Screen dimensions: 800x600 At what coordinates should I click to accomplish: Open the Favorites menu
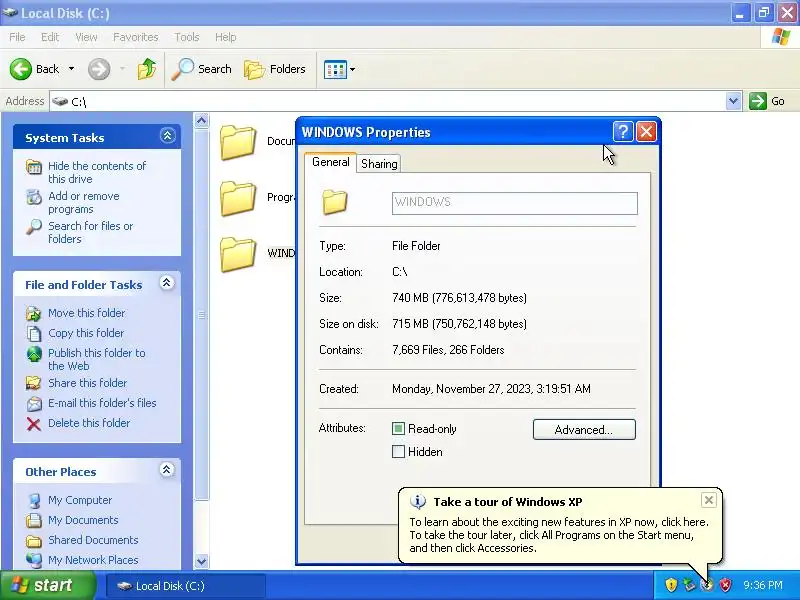pos(135,37)
